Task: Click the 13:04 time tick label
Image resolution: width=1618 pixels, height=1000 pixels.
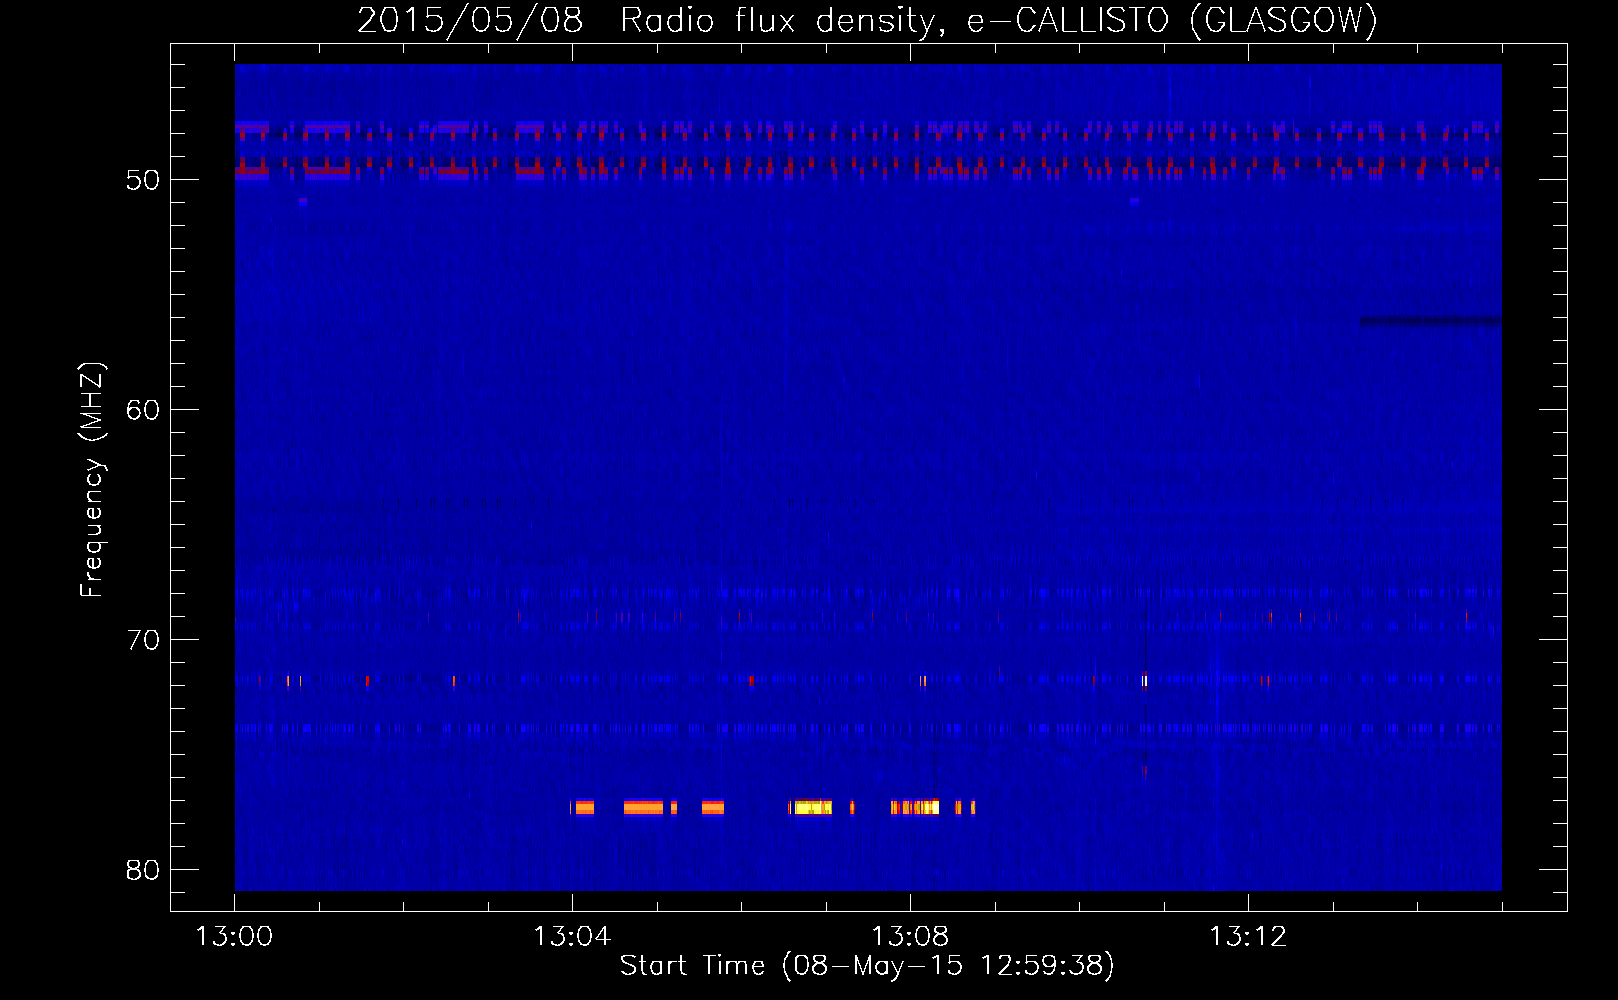Action: click(x=572, y=937)
